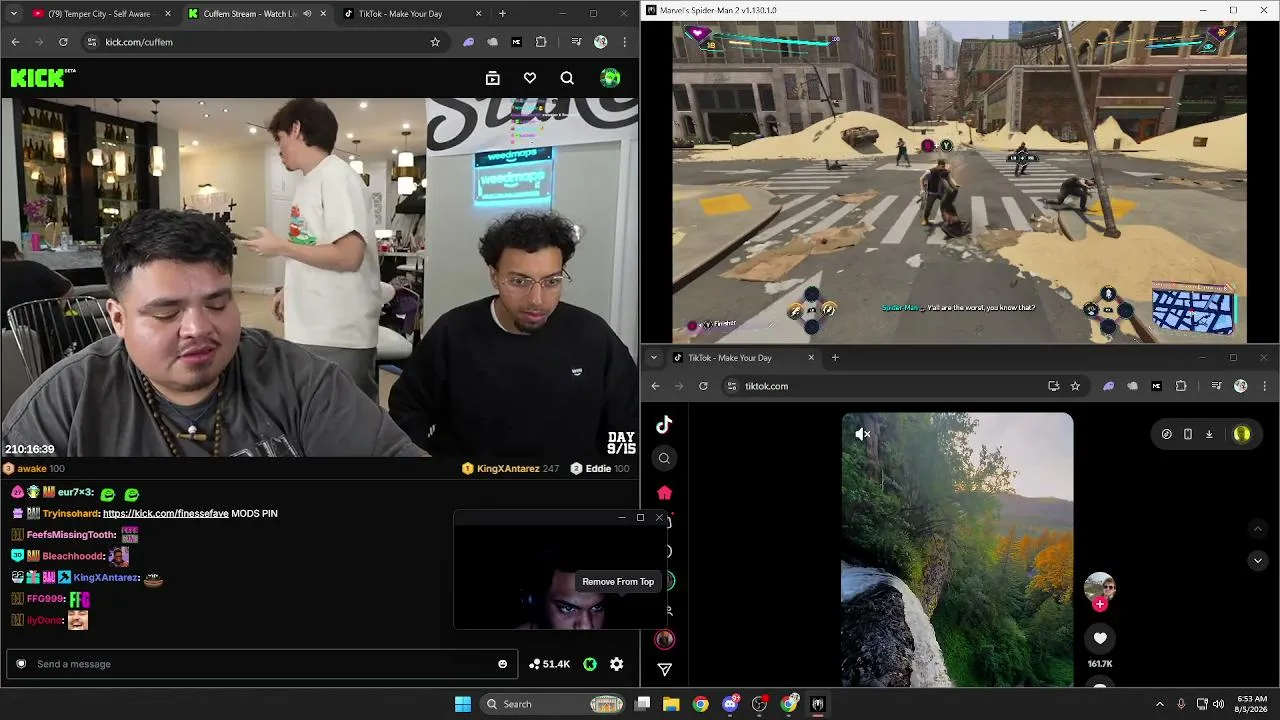
Task: Open the Kick search magnifier icon
Action: tap(567, 78)
